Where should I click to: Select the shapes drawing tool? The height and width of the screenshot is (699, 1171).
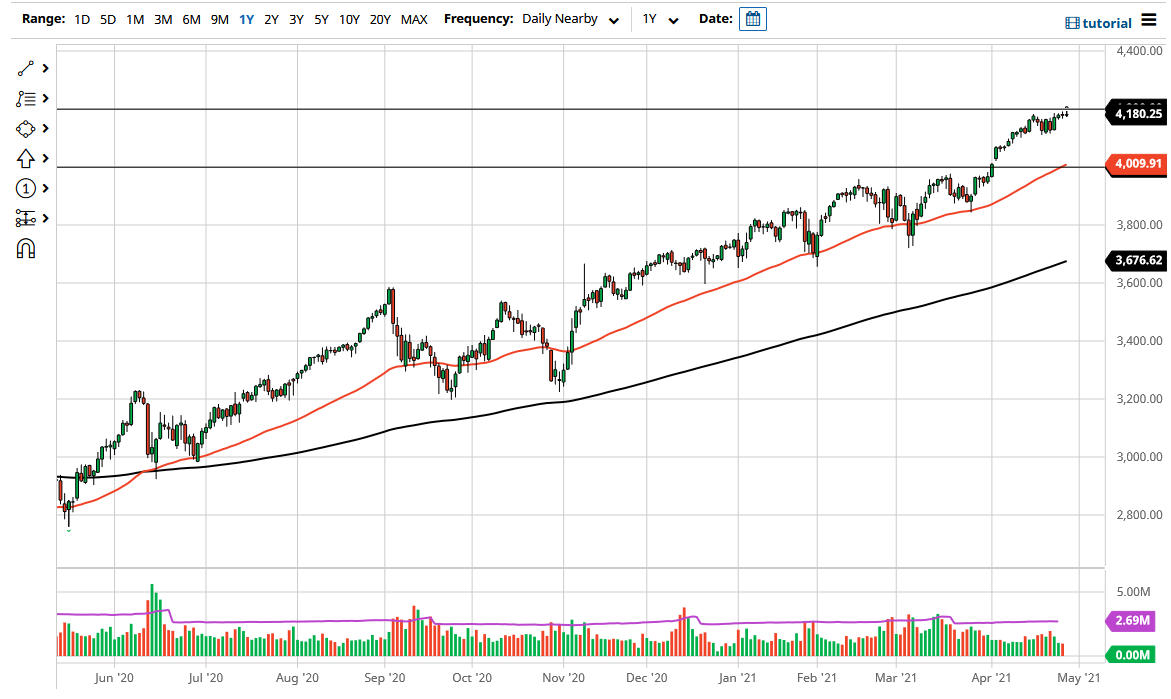[x=27, y=128]
